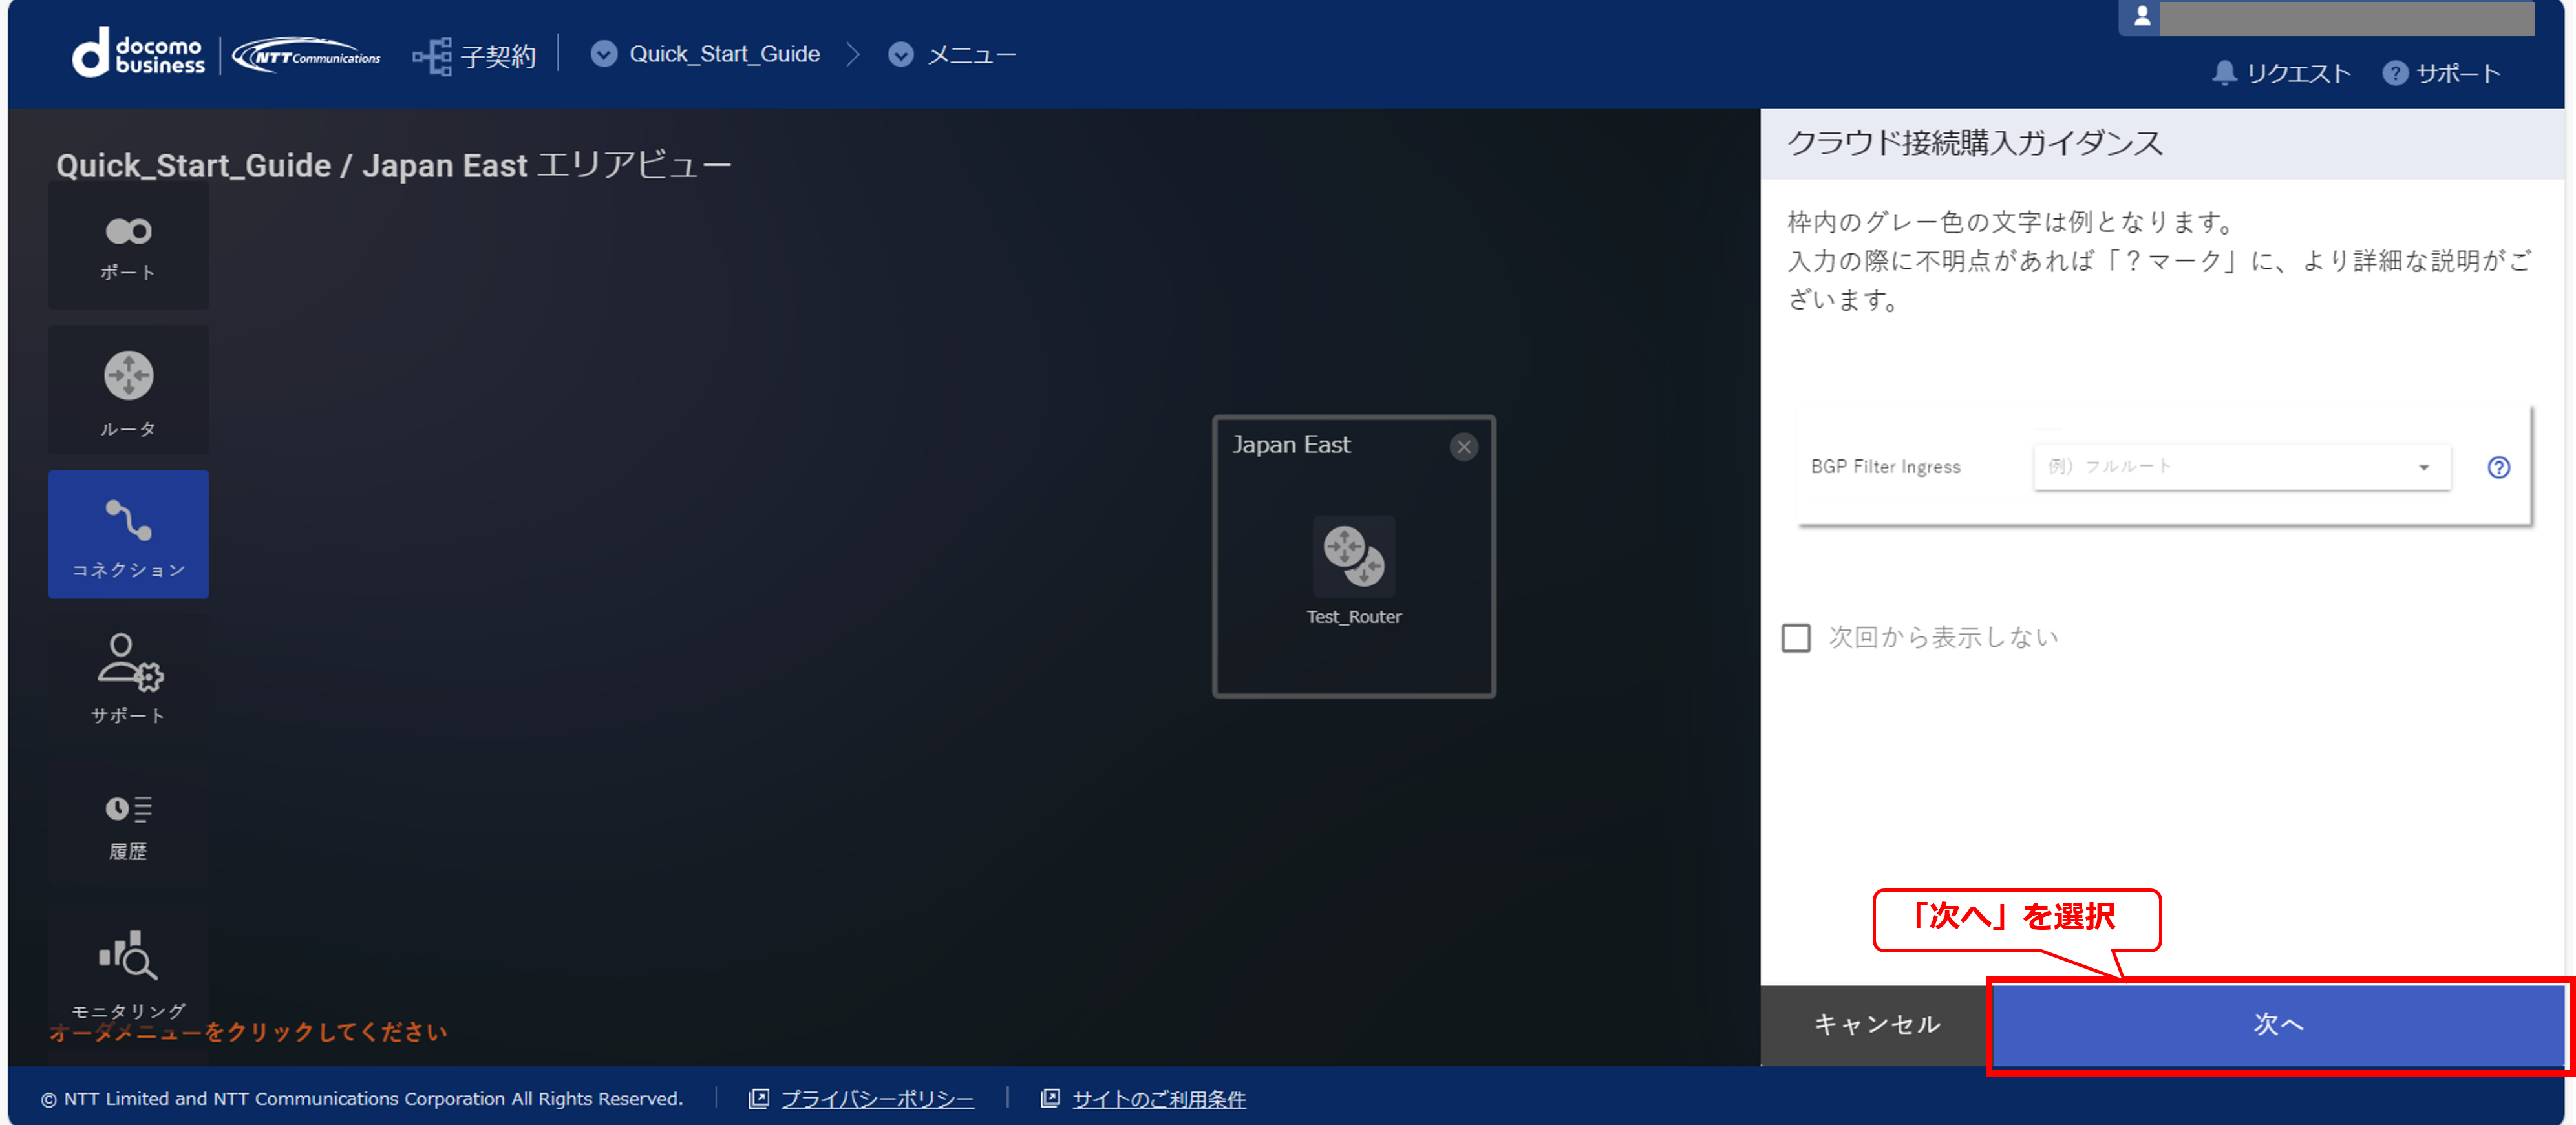Check 次回から表示しない checkbox

click(1796, 637)
